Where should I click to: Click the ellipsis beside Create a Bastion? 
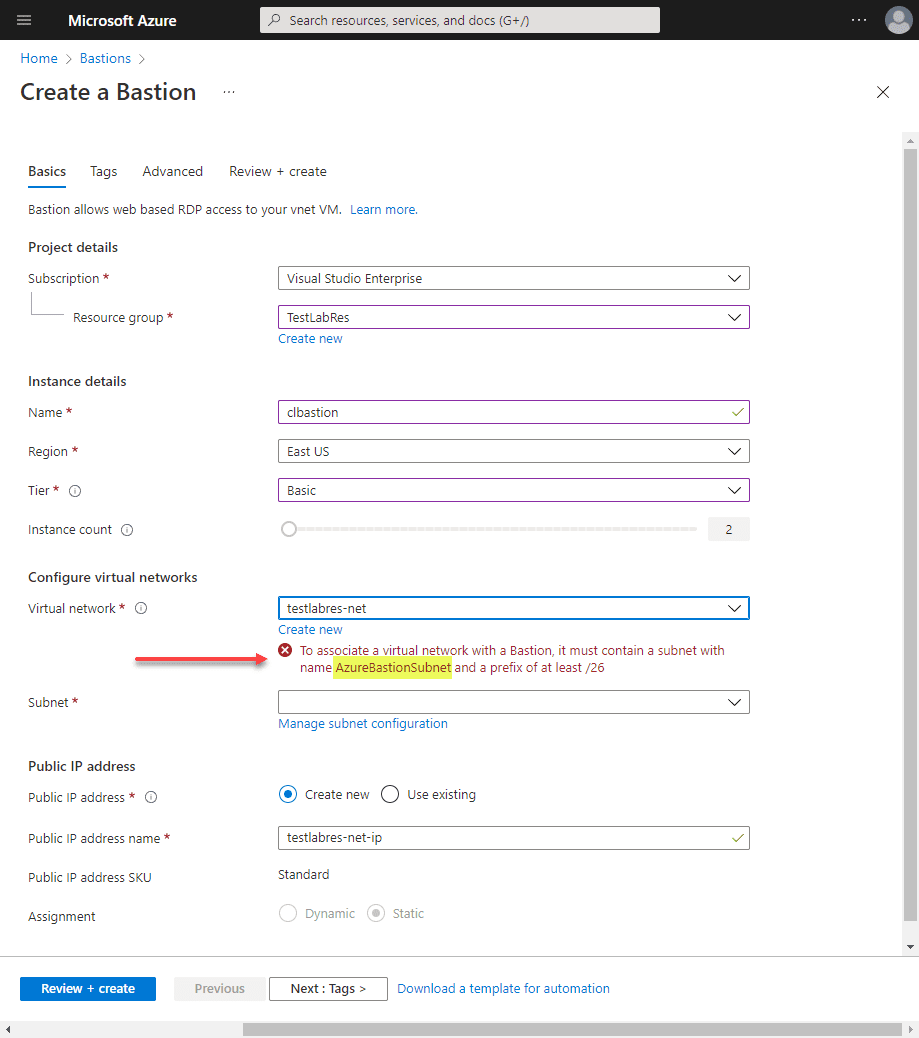229,92
